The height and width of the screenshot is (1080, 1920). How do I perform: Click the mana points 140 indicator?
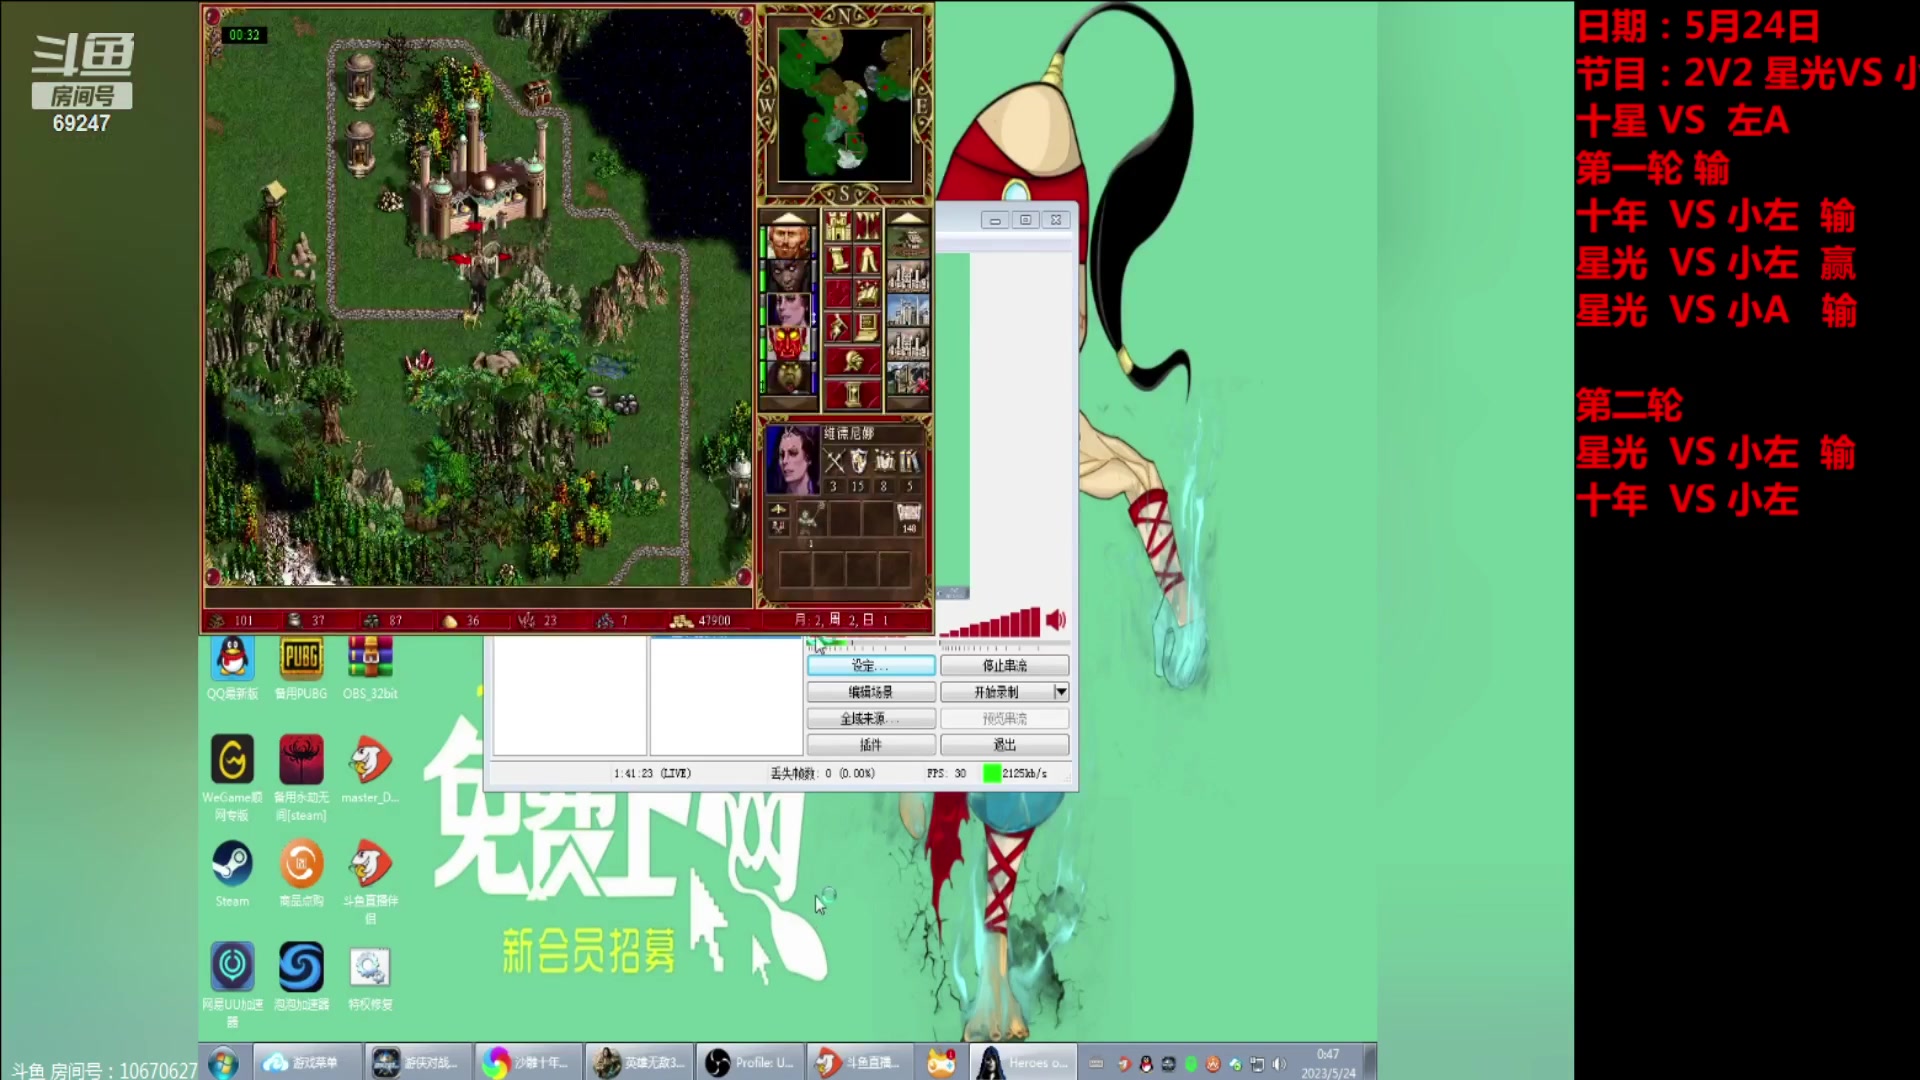coord(909,519)
